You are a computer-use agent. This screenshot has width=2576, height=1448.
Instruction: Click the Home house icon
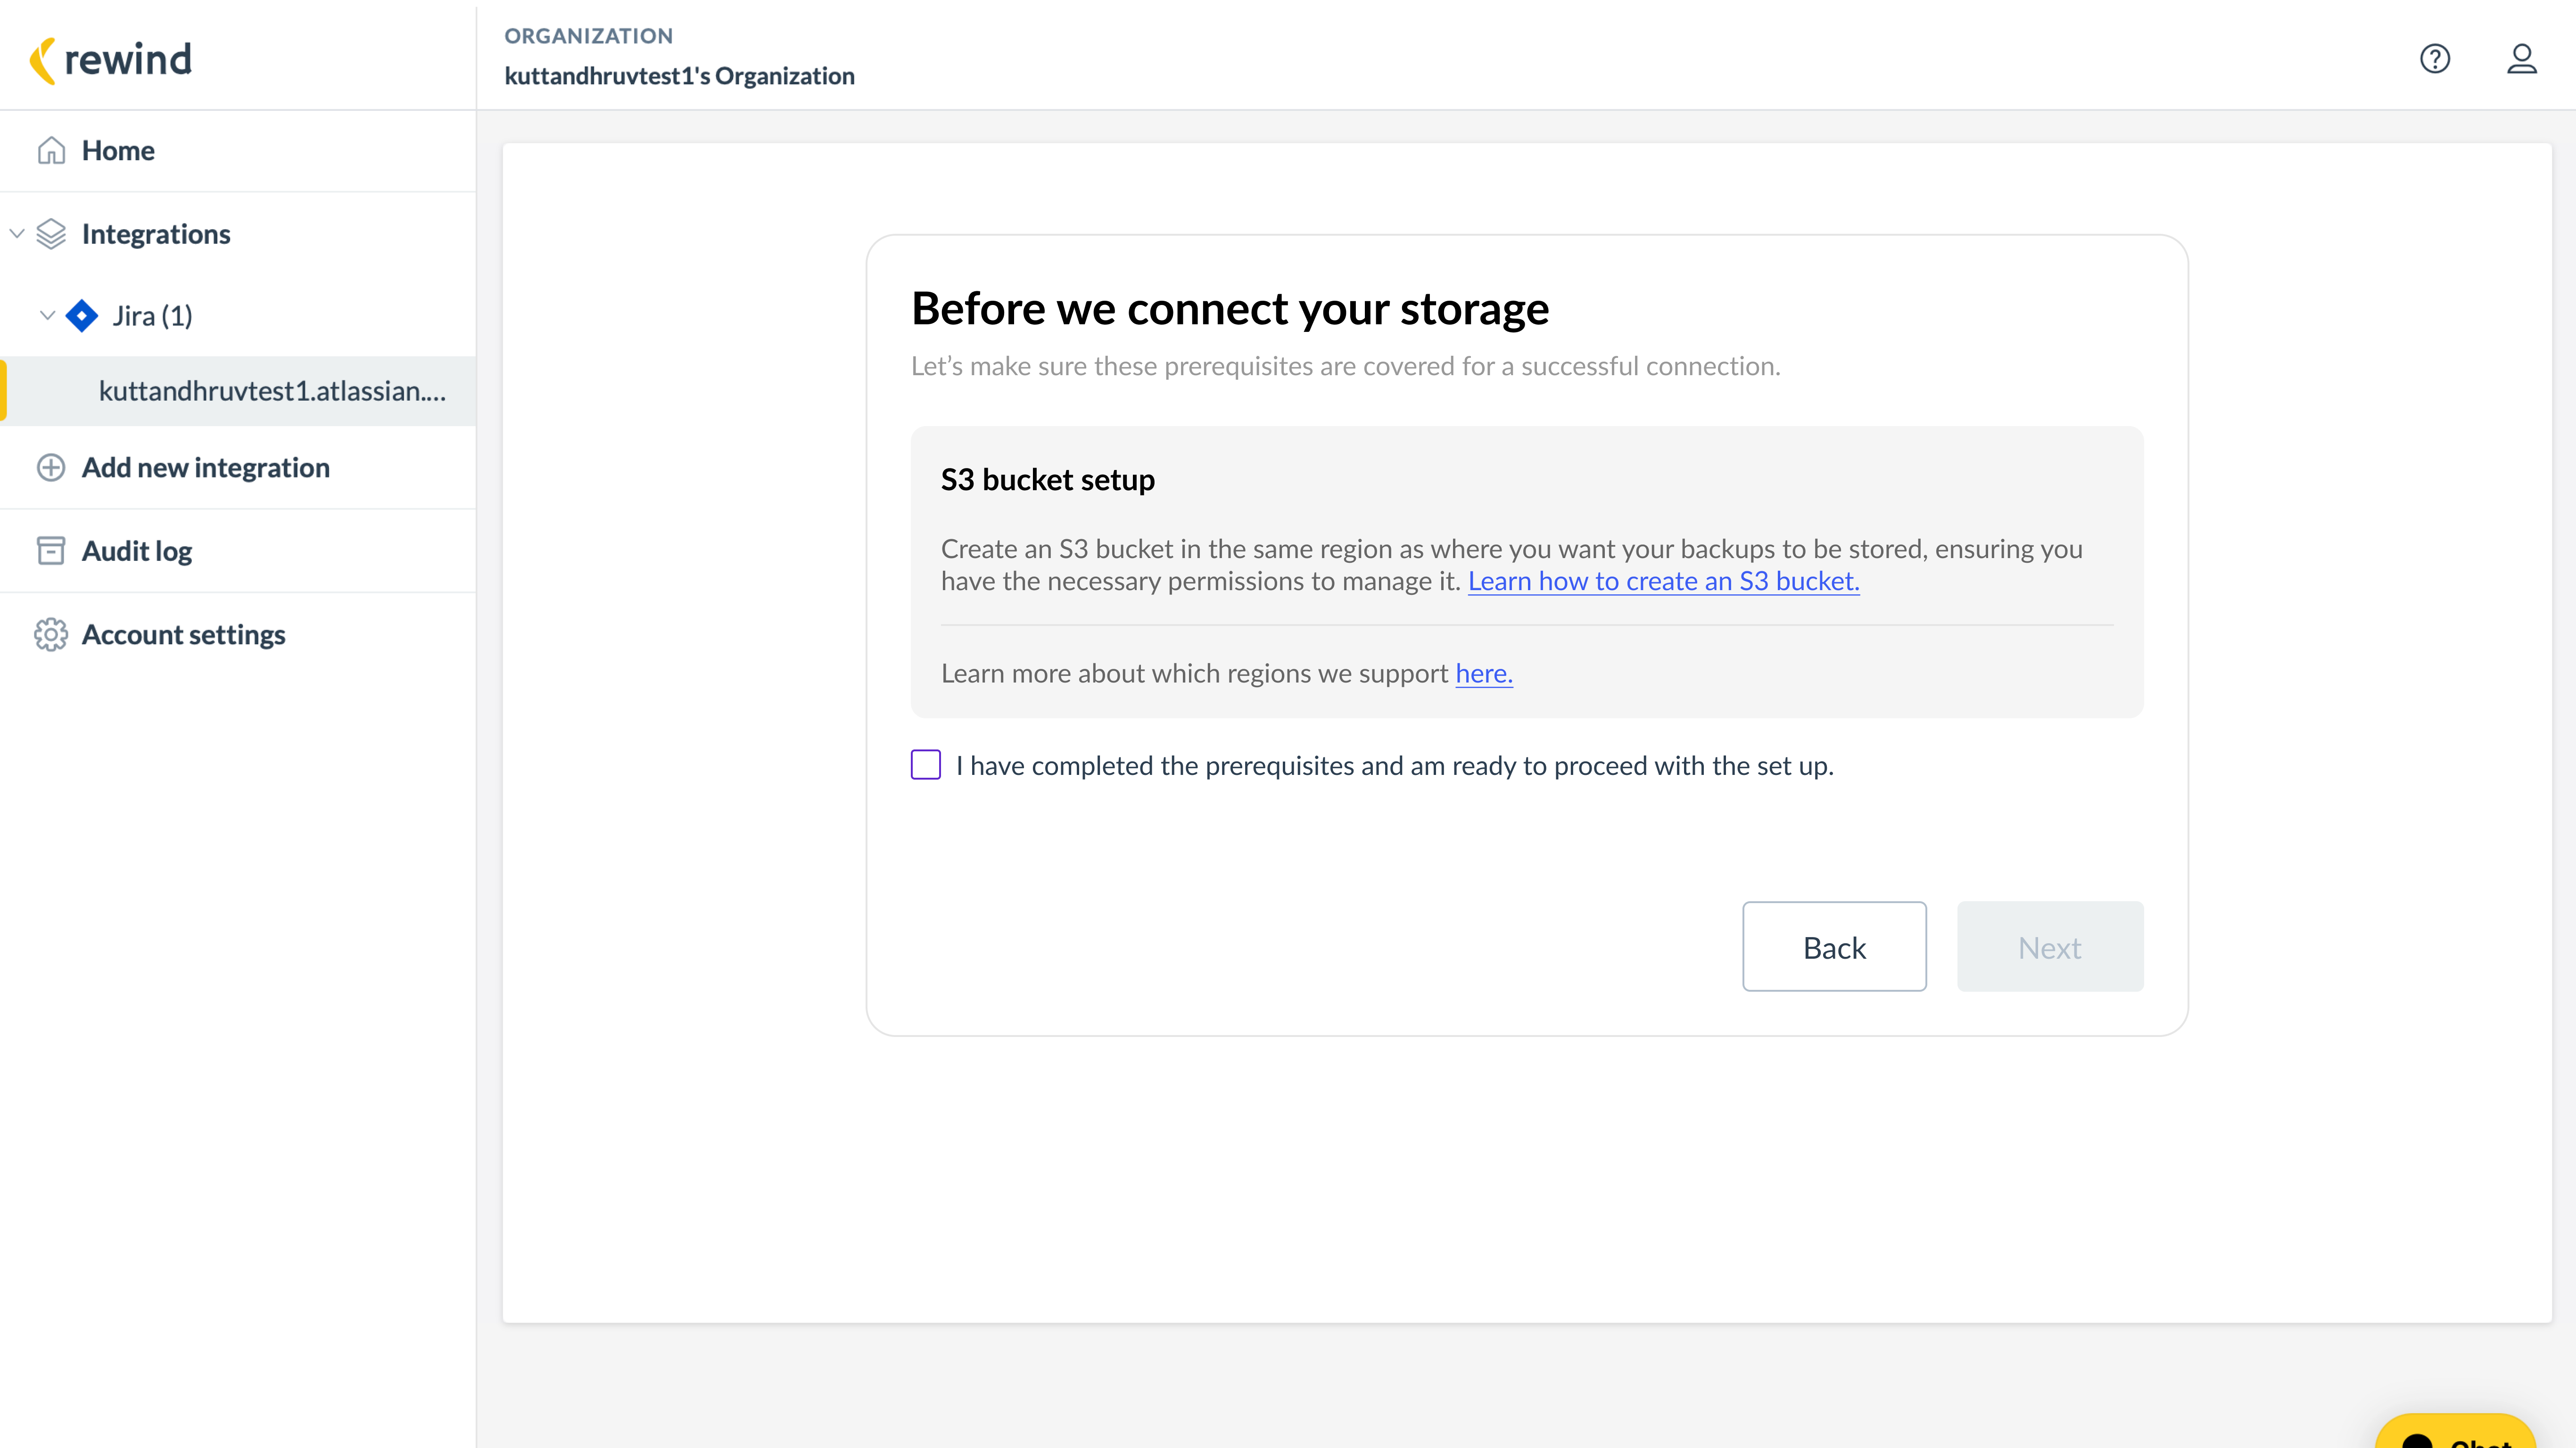pos(51,151)
